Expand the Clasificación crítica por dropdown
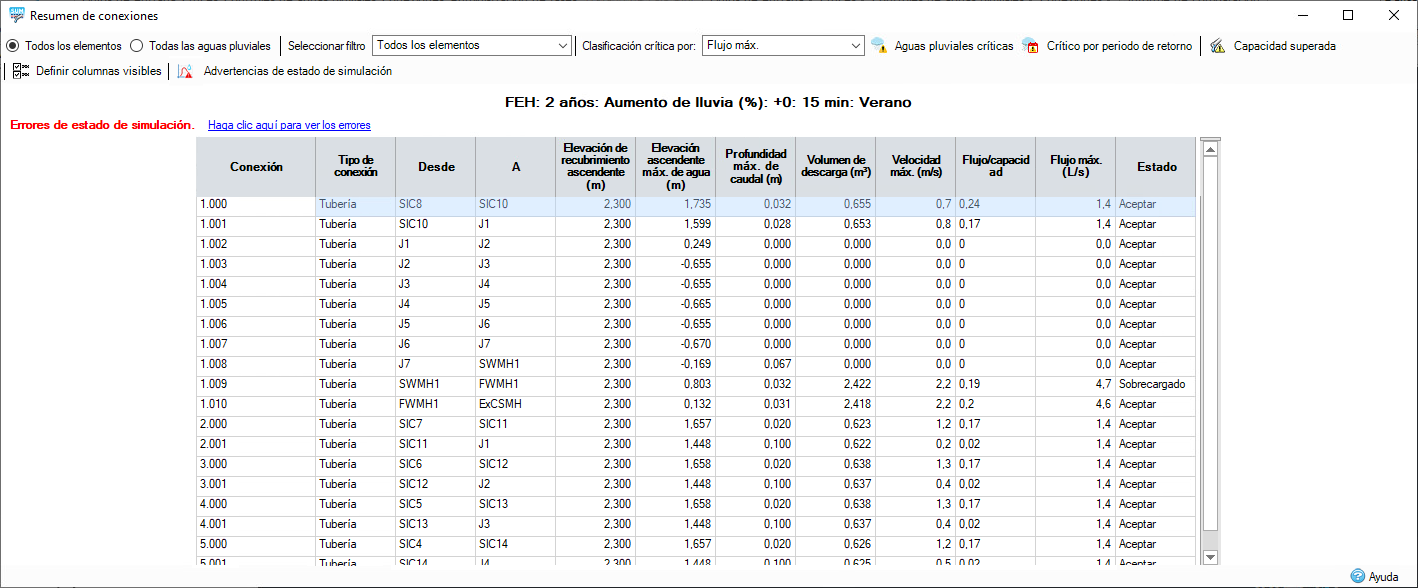 tap(784, 45)
